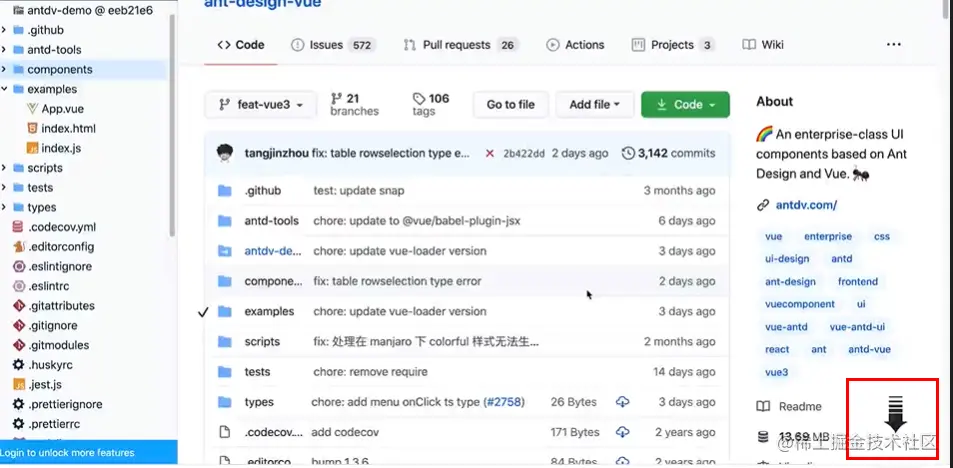The width and height of the screenshot is (953, 468).
Task: Open the tangjinzhou author link
Action: [x=277, y=153]
